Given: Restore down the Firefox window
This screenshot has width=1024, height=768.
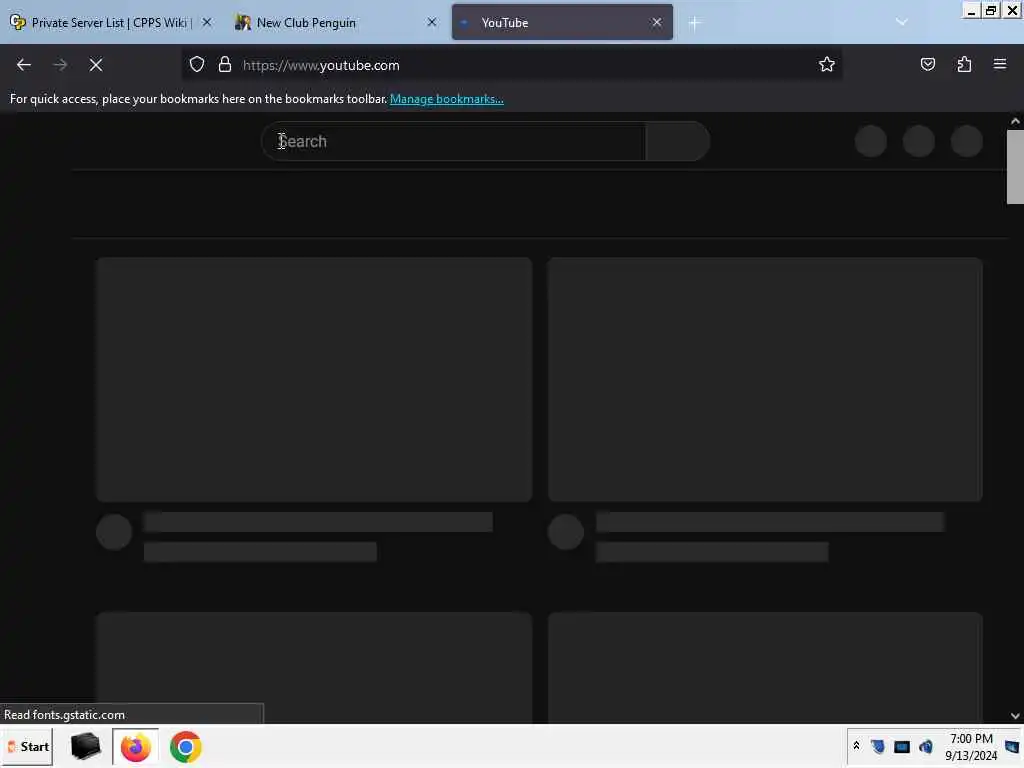Looking at the screenshot, I should 991,10.
